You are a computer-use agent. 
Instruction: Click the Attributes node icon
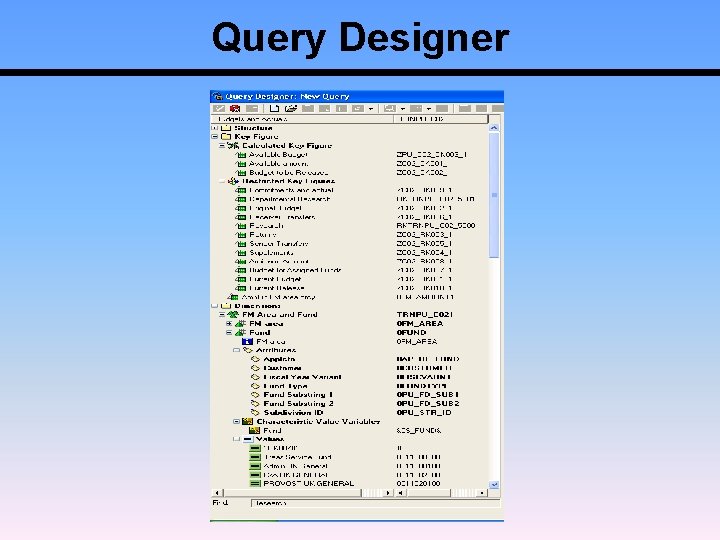click(248, 350)
